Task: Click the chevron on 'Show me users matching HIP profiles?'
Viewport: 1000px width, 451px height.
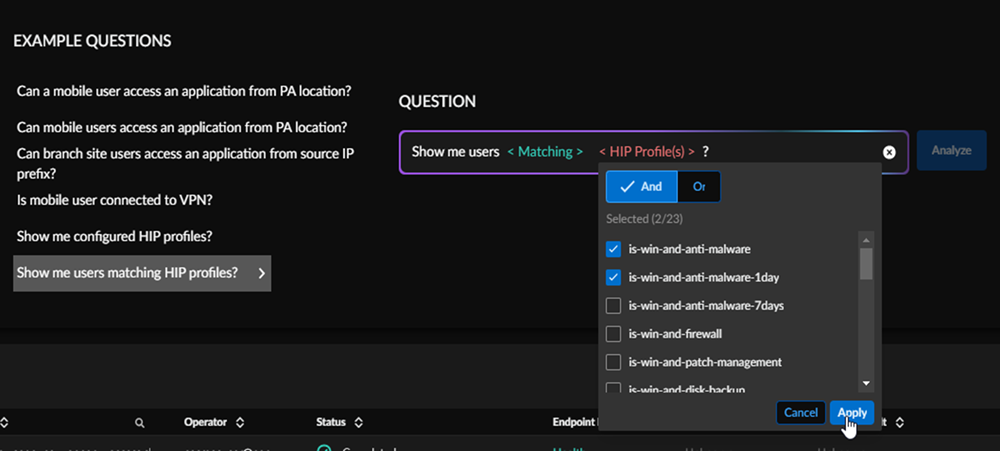Action: [x=261, y=273]
